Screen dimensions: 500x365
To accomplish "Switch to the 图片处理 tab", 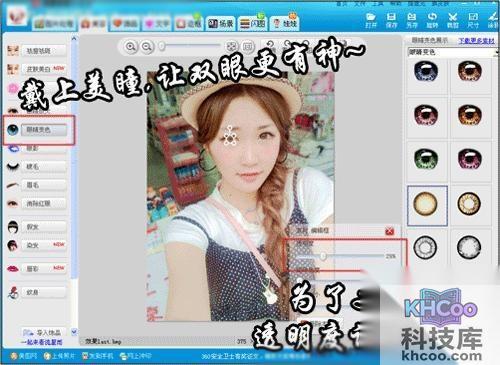I will point(55,24).
